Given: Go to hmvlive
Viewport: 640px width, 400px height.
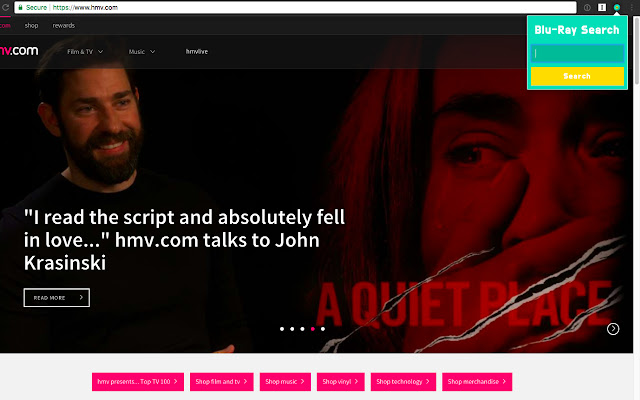Looking at the screenshot, I should pos(197,51).
